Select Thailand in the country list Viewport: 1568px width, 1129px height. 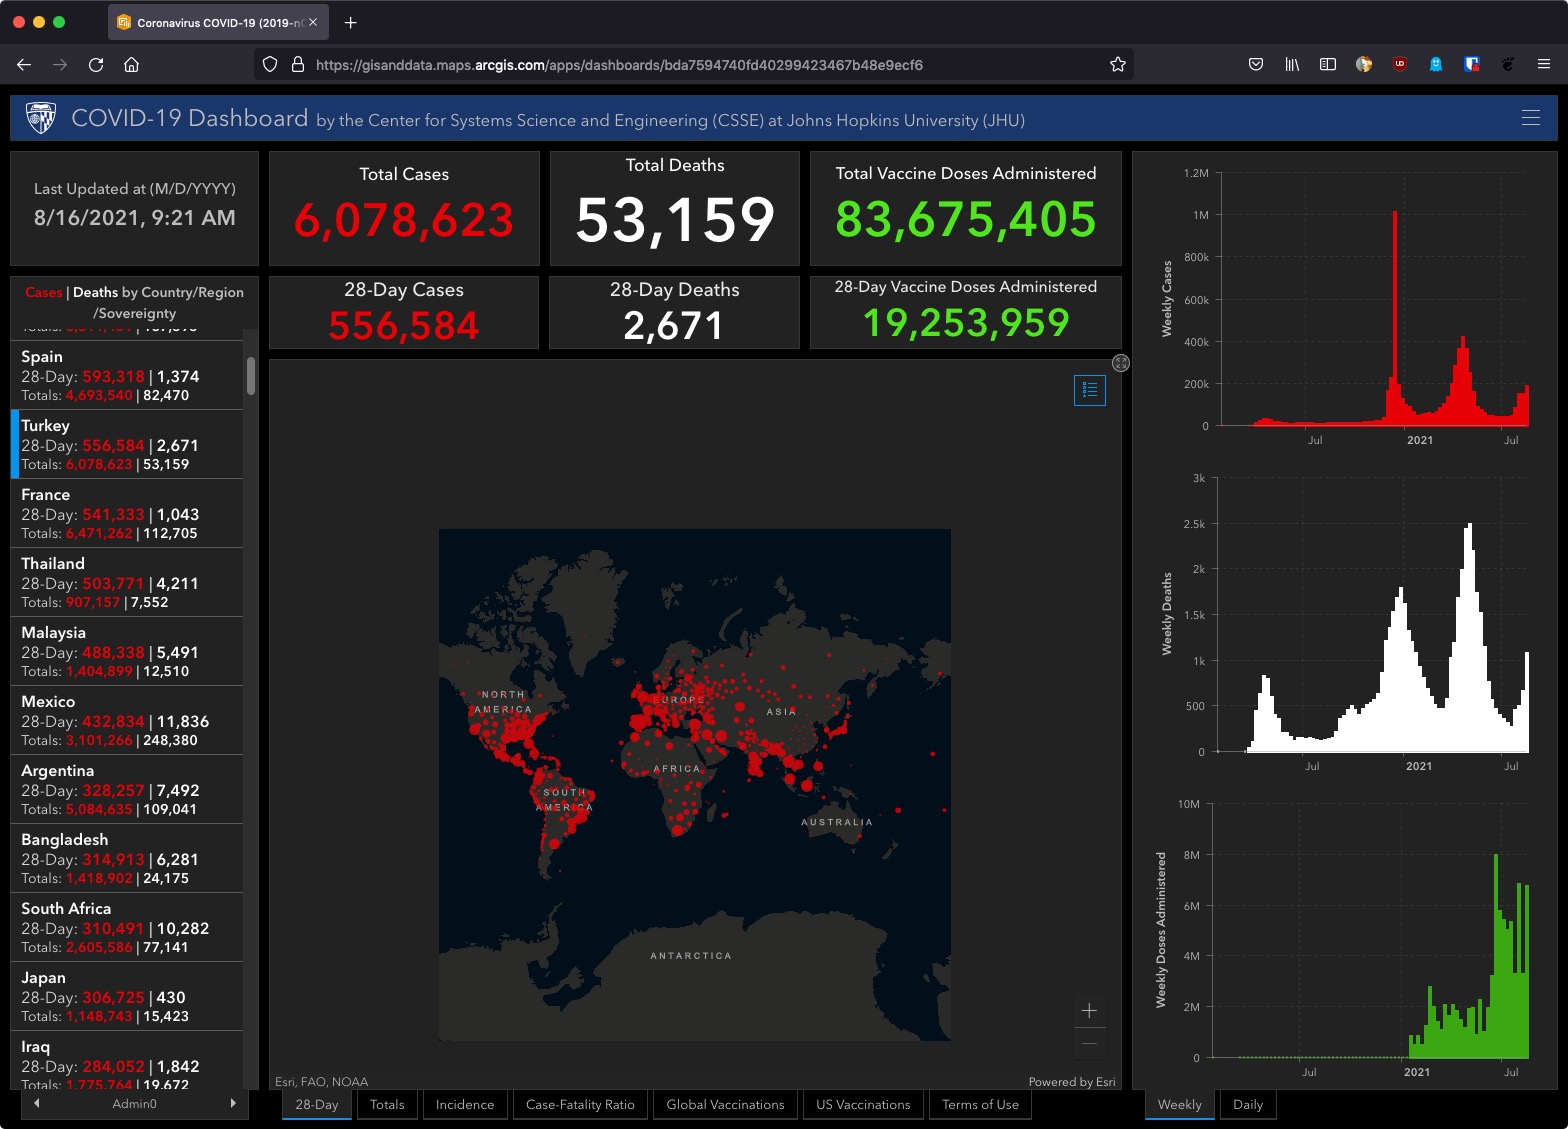[127, 582]
